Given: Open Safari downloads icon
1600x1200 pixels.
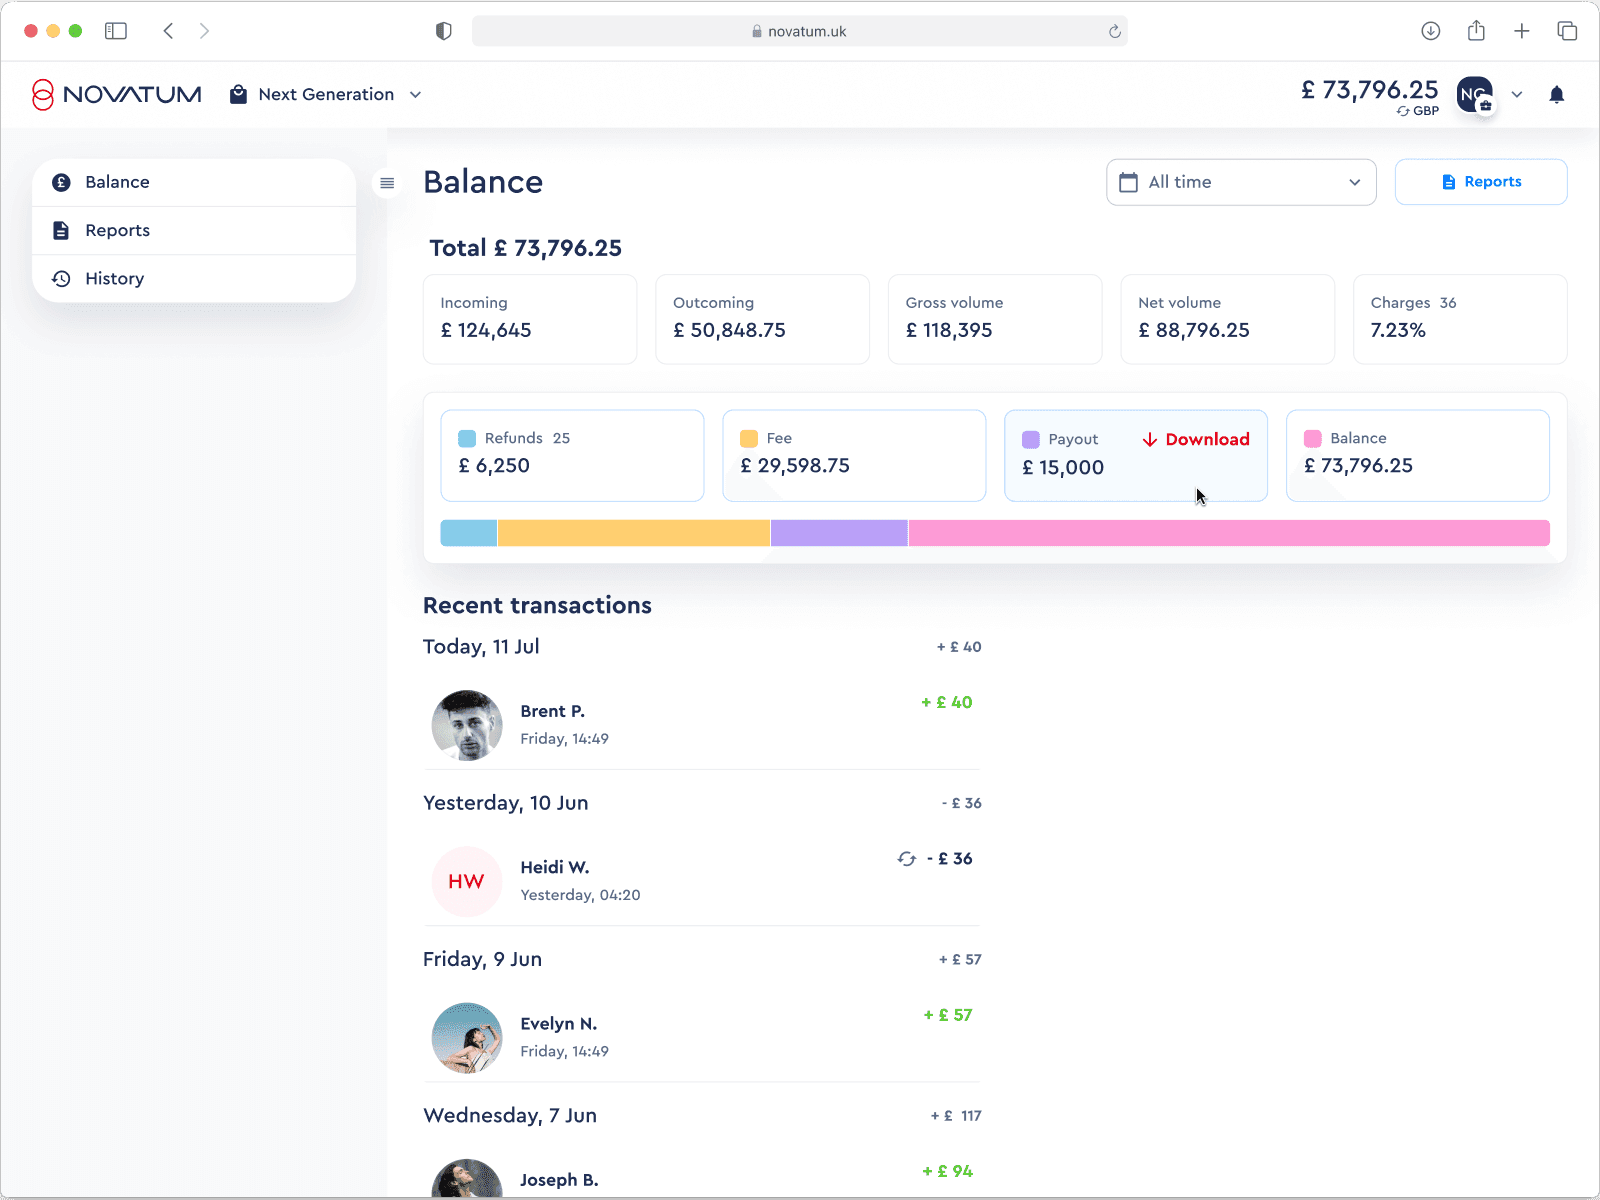Looking at the screenshot, I should click(x=1431, y=31).
